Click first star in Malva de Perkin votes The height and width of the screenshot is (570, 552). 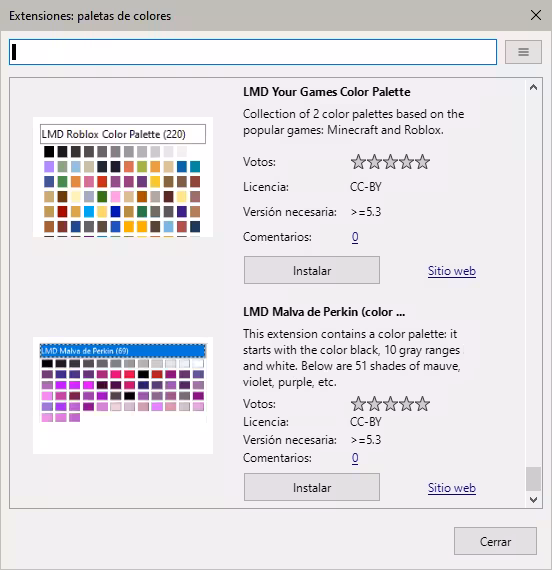coord(358,404)
